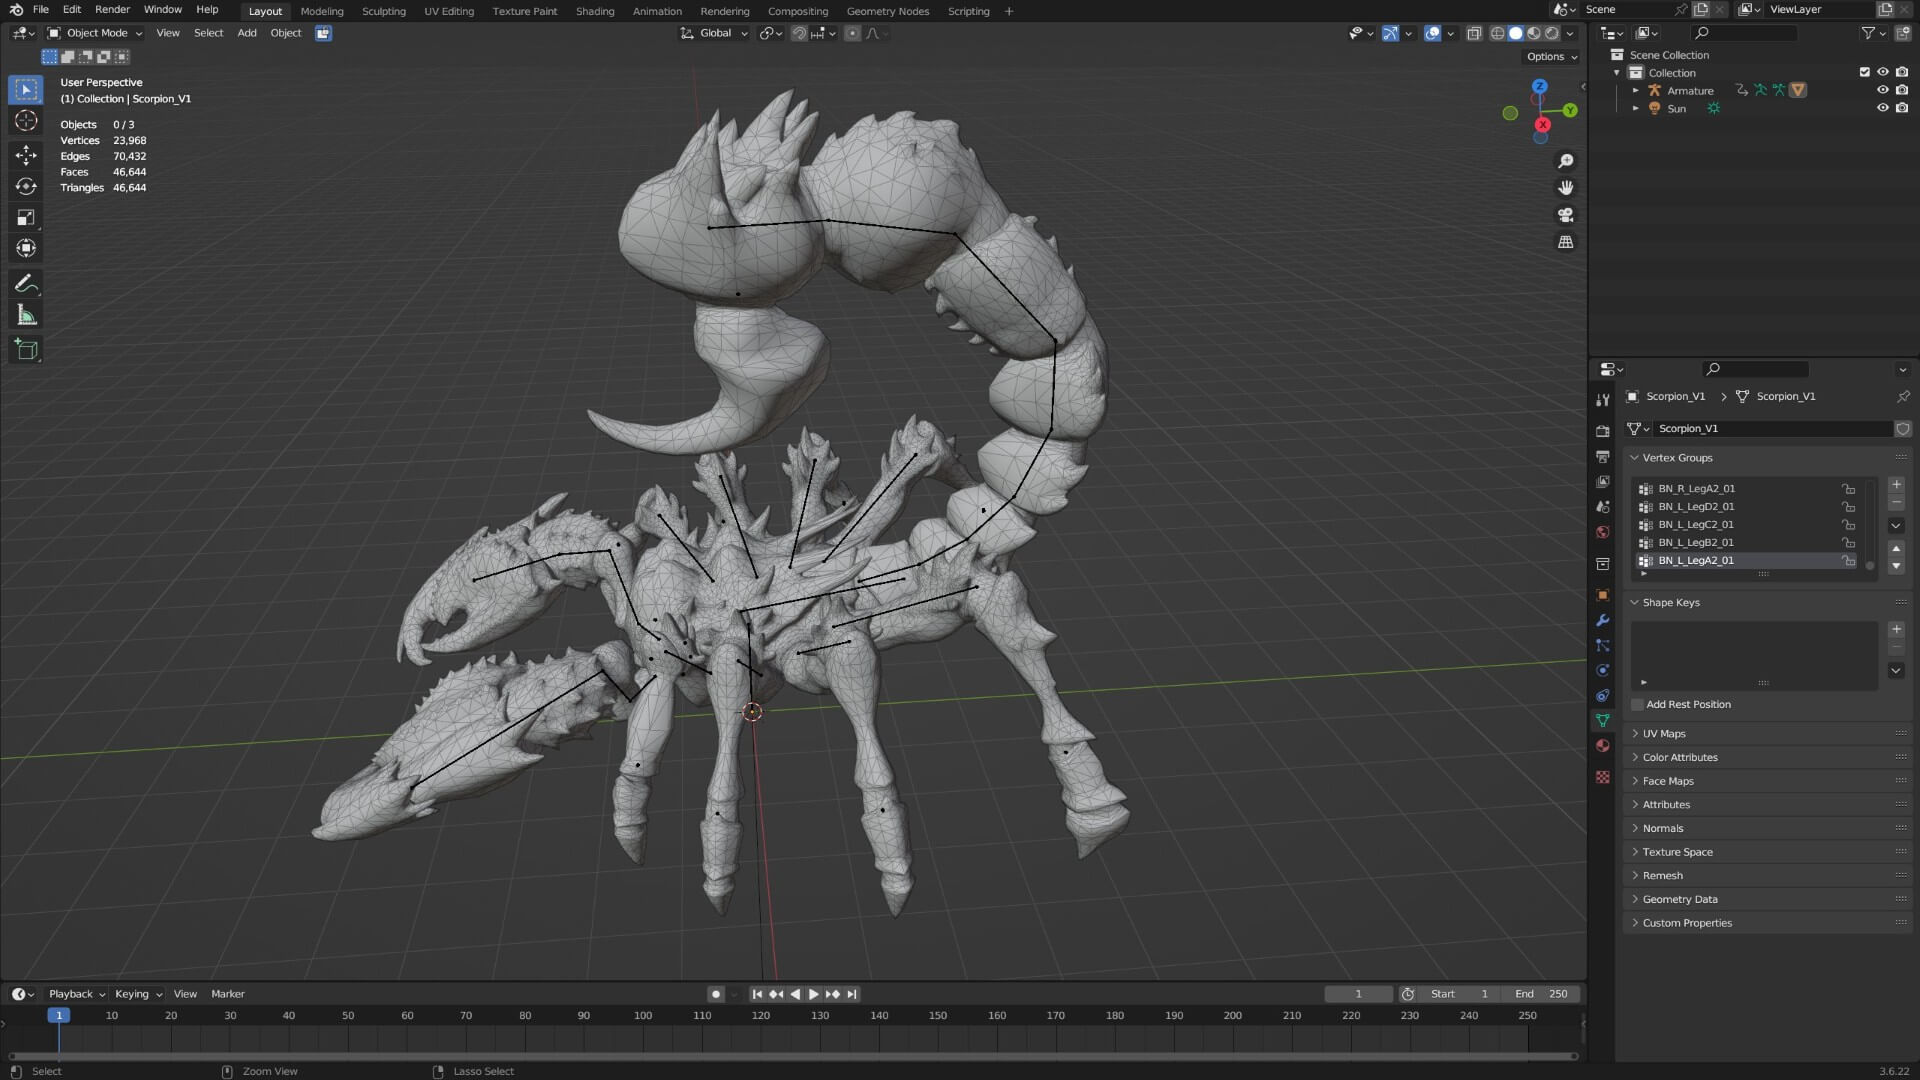The height and width of the screenshot is (1080, 1920).
Task: Activate the Rotate tool
Action: coord(26,186)
